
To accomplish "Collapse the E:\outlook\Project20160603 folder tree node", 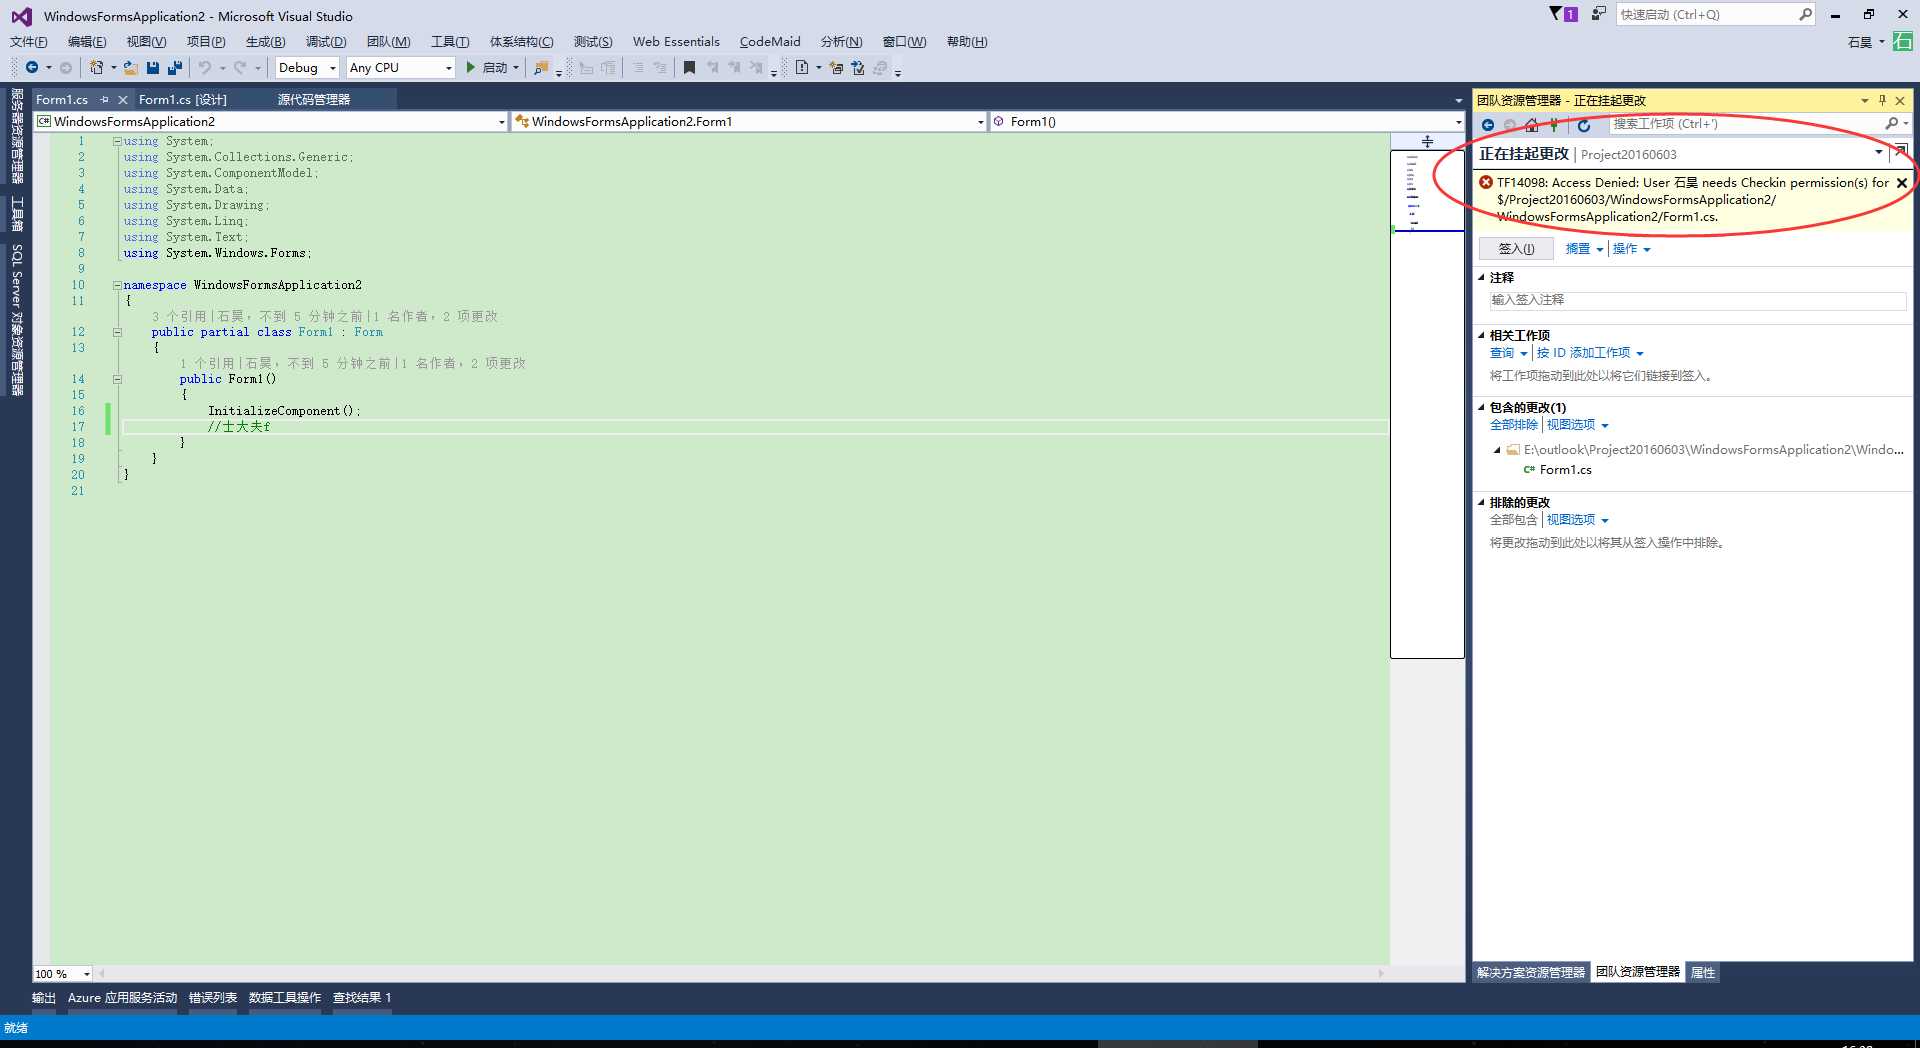I will pyautogui.click(x=1497, y=450).
